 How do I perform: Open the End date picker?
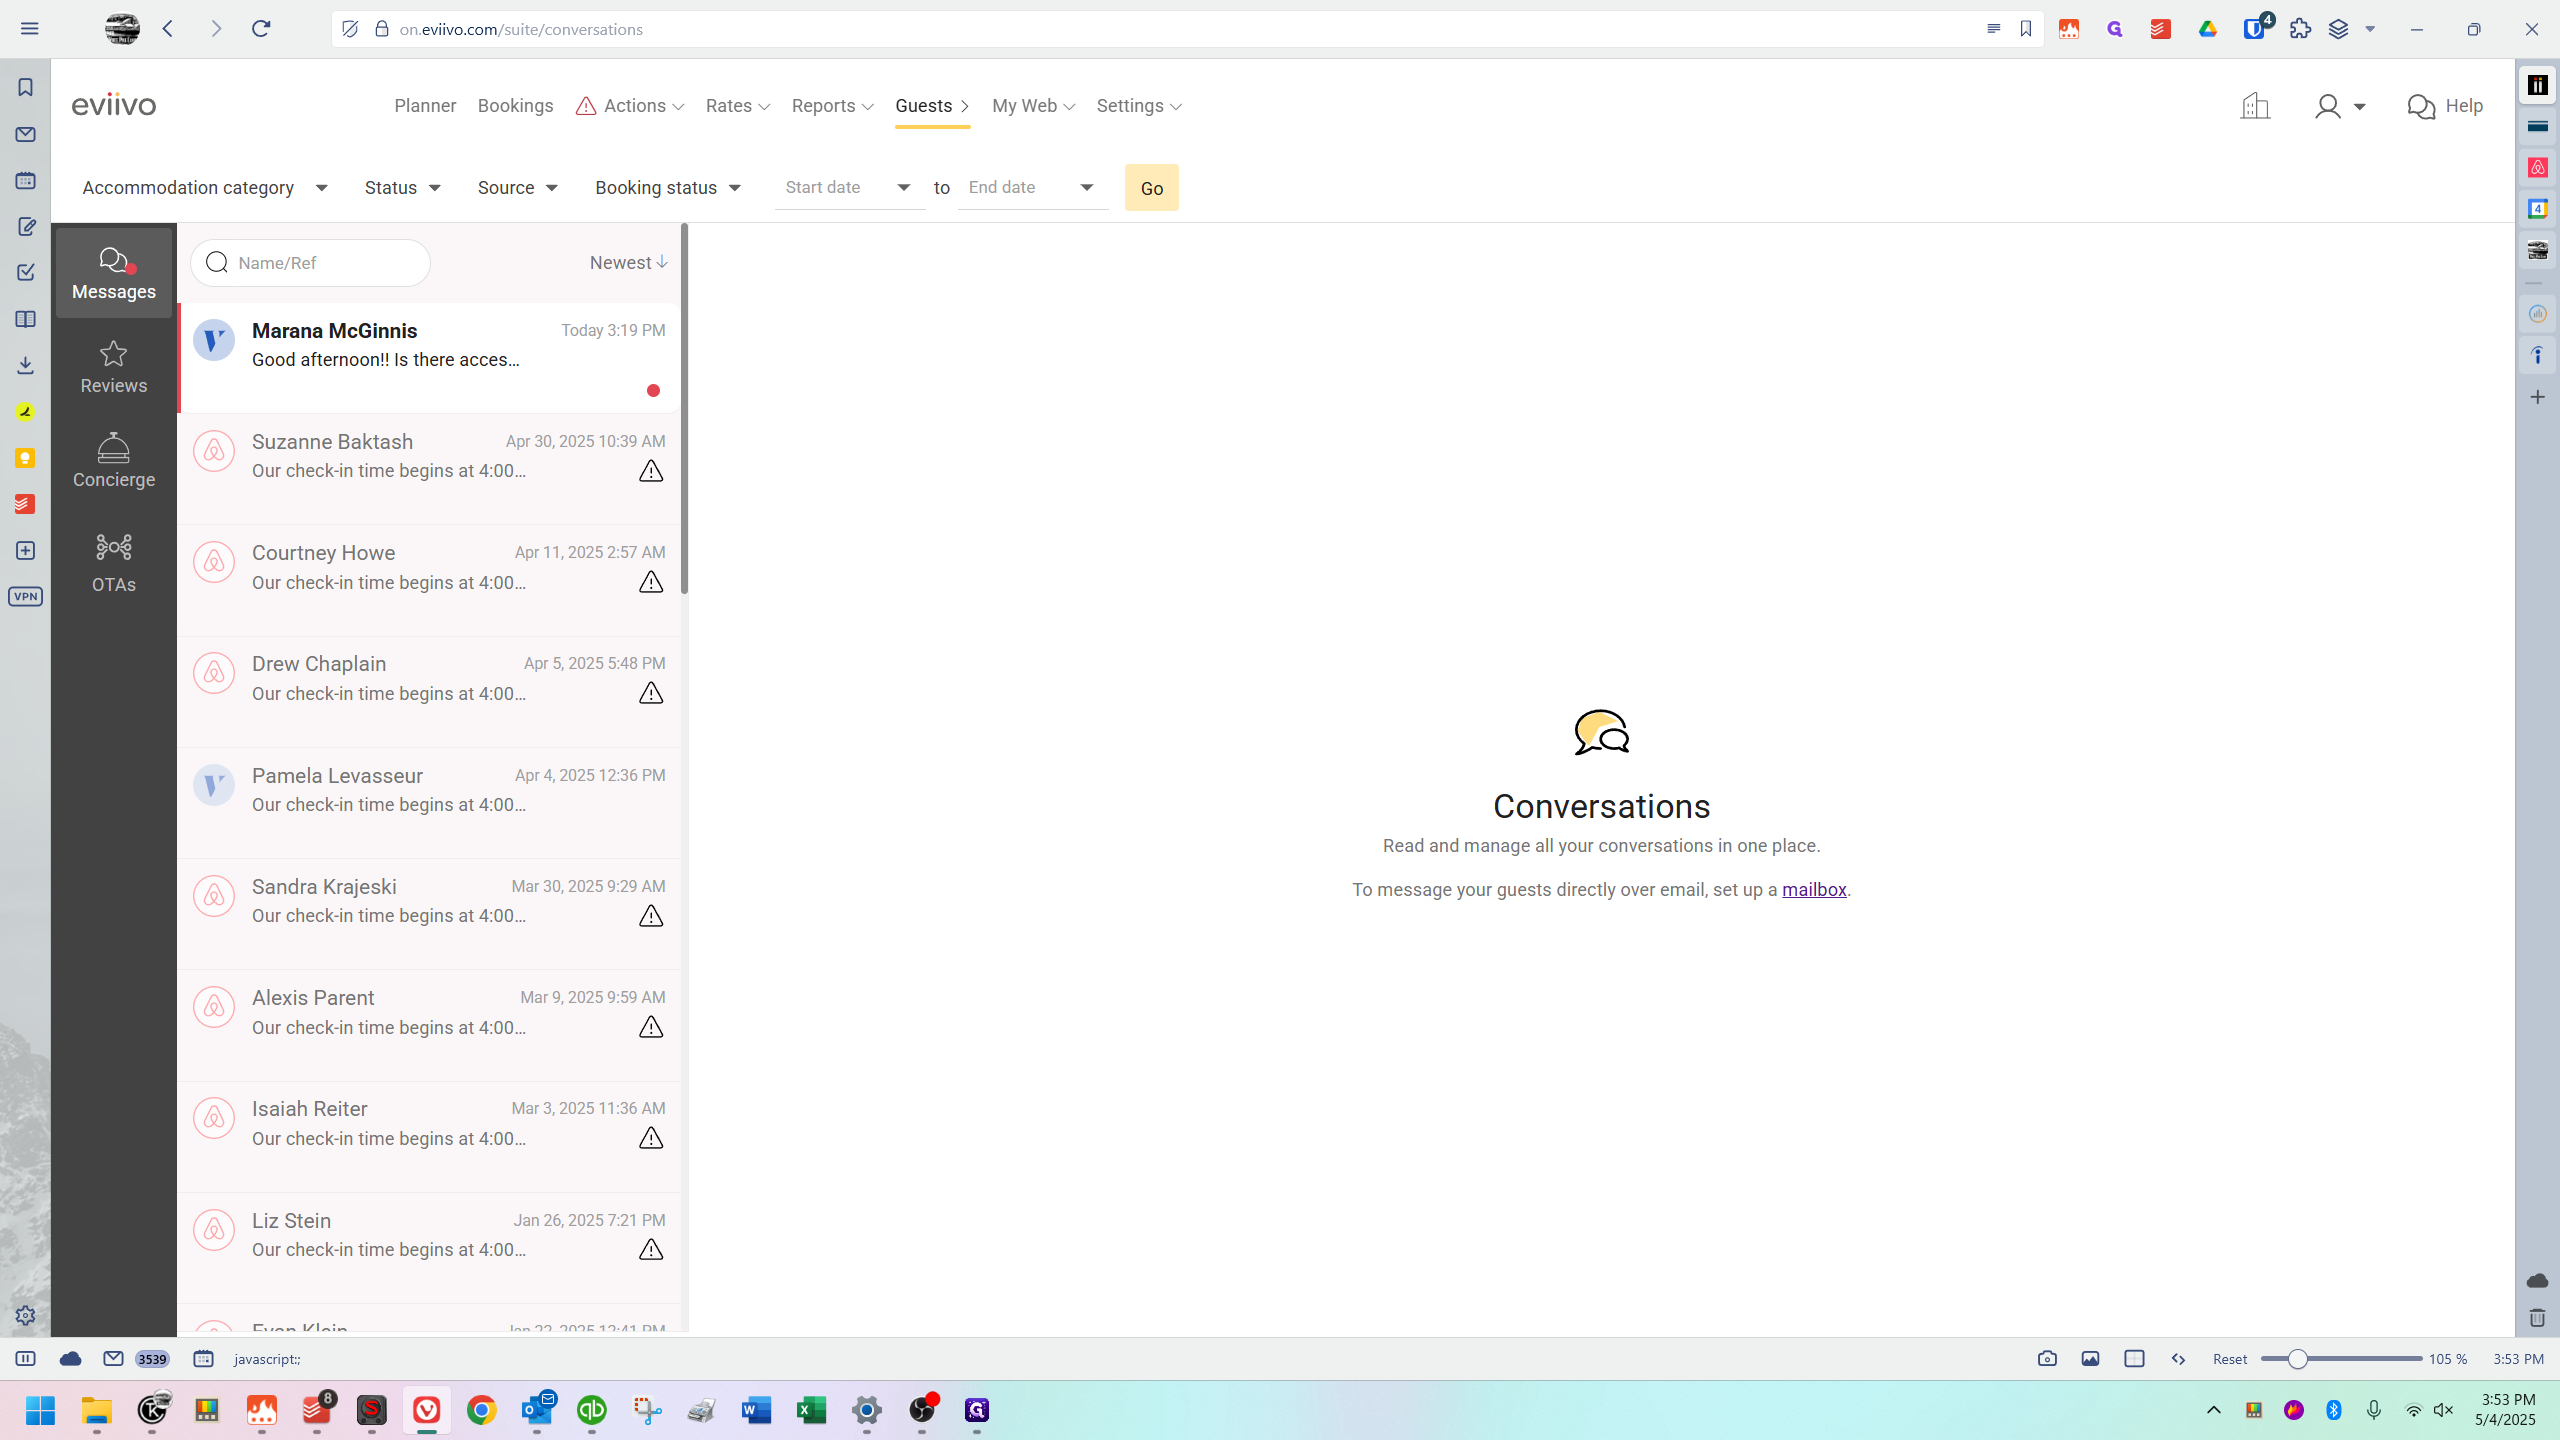point(1033,188)
